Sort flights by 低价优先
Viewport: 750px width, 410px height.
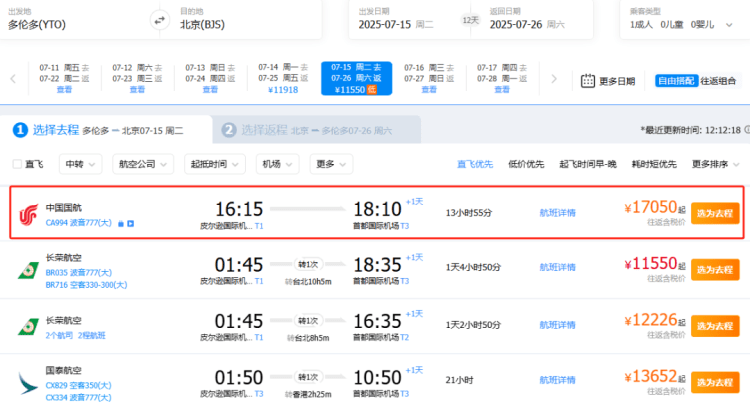[x=526, y=164]
